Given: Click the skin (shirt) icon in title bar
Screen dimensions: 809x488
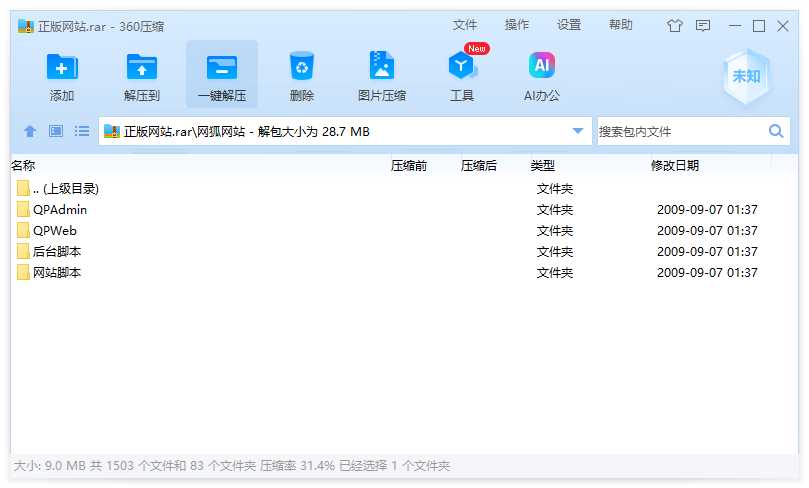Looking at the screenshot, I should pyautogui.click(x=674, y=25).
